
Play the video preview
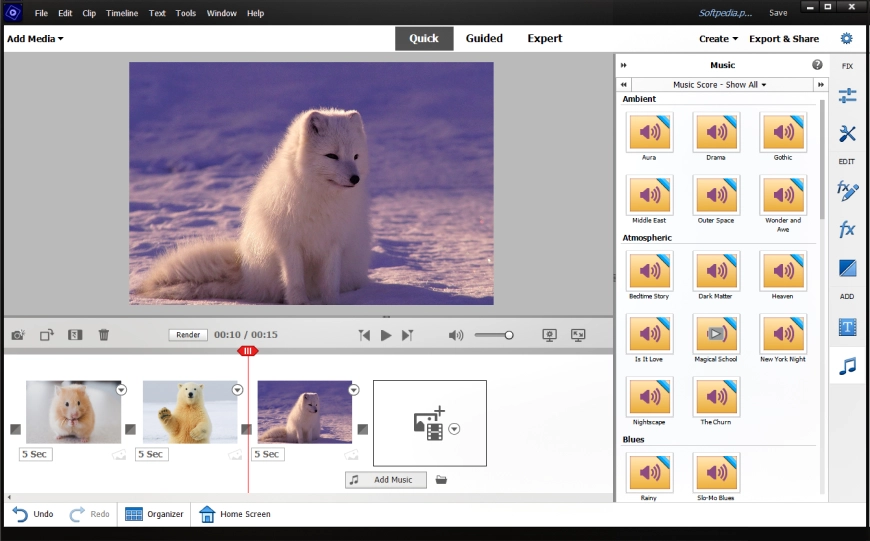[x=386, y=335]
